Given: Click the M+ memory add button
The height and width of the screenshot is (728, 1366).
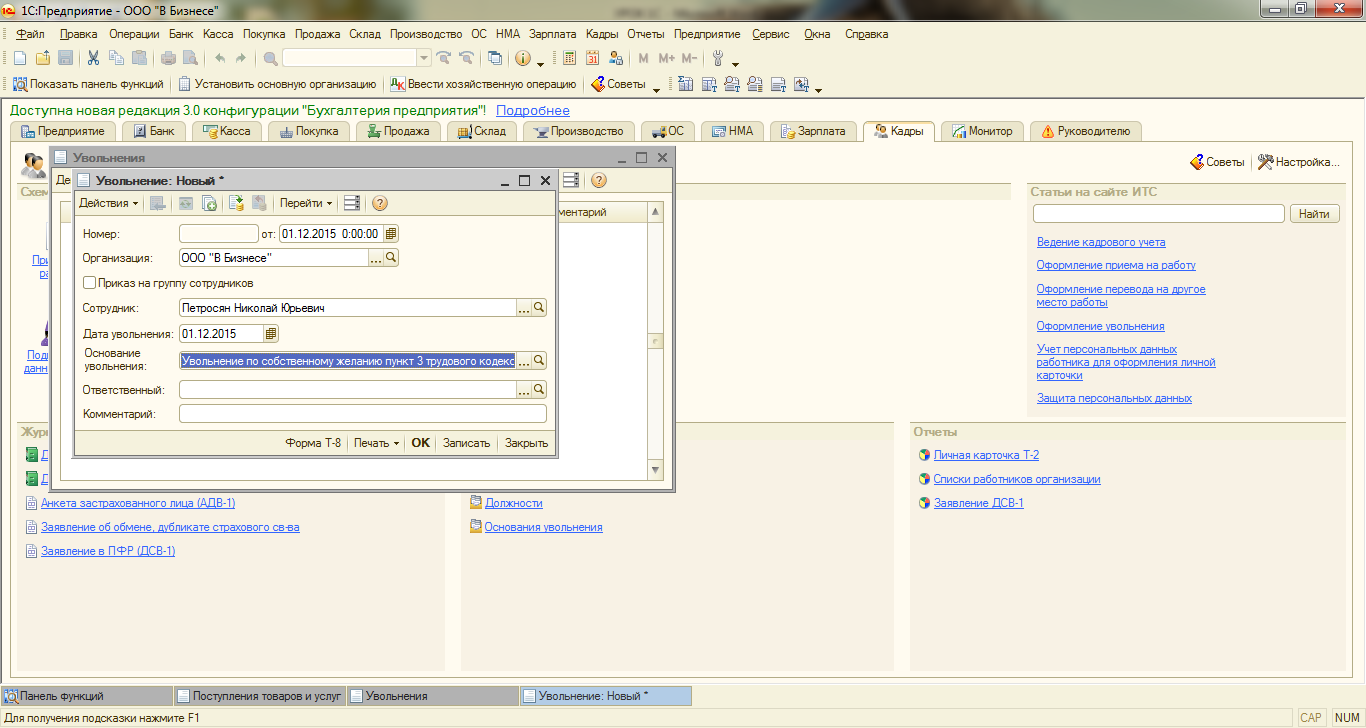Looking at the screenshot, I should click(x=666, y=58).
